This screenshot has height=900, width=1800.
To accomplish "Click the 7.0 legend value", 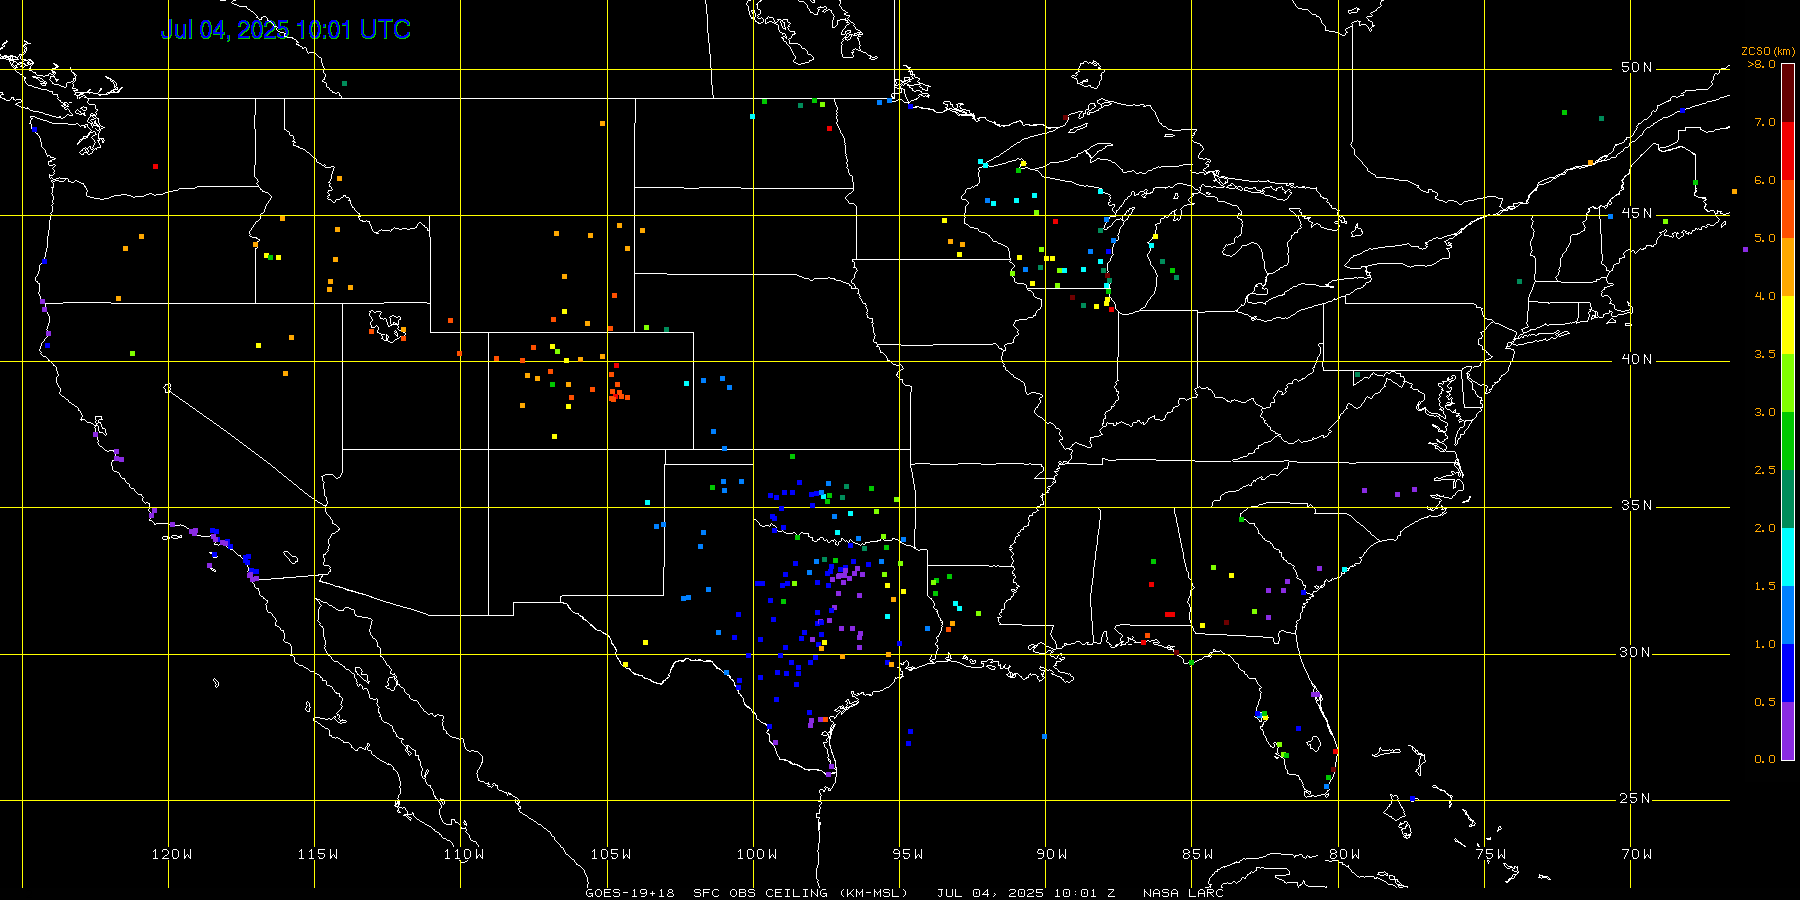I will coord(1765,122).
